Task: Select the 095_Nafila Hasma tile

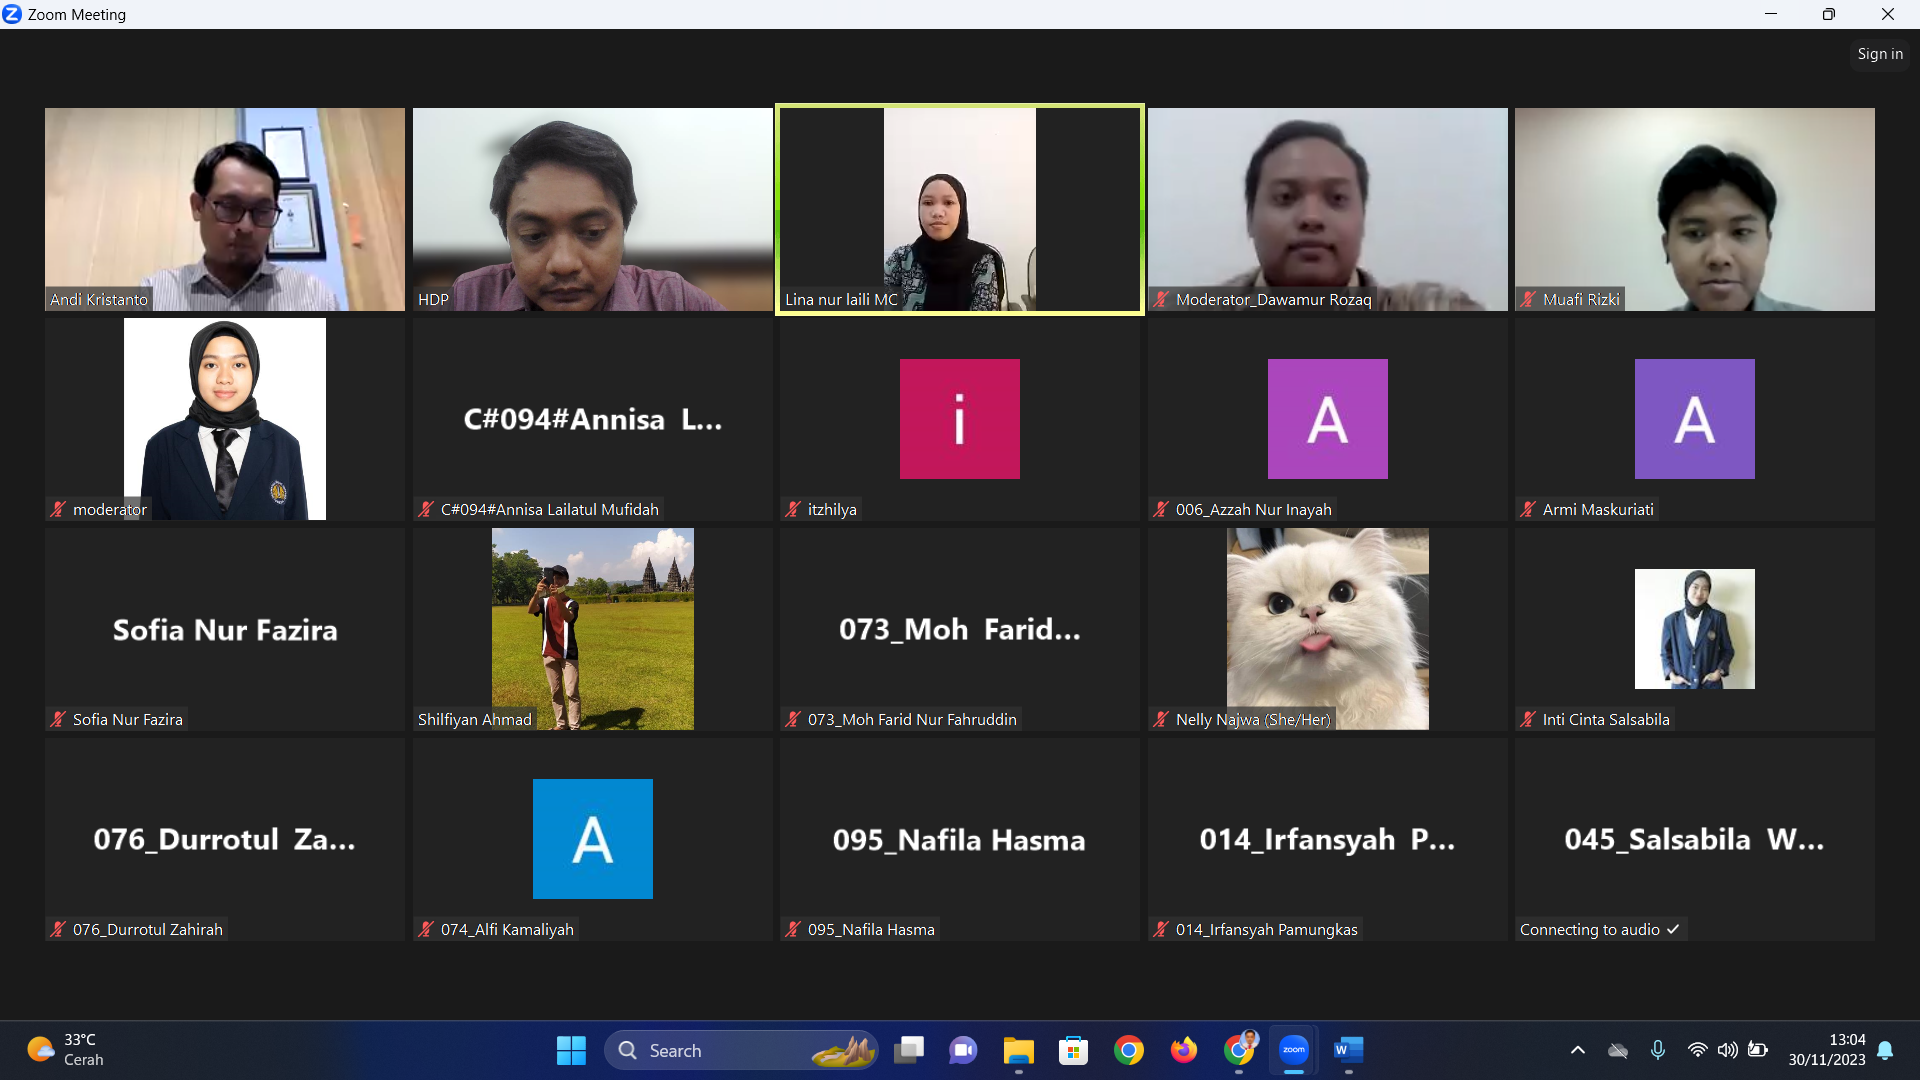Action: [960, 839]
